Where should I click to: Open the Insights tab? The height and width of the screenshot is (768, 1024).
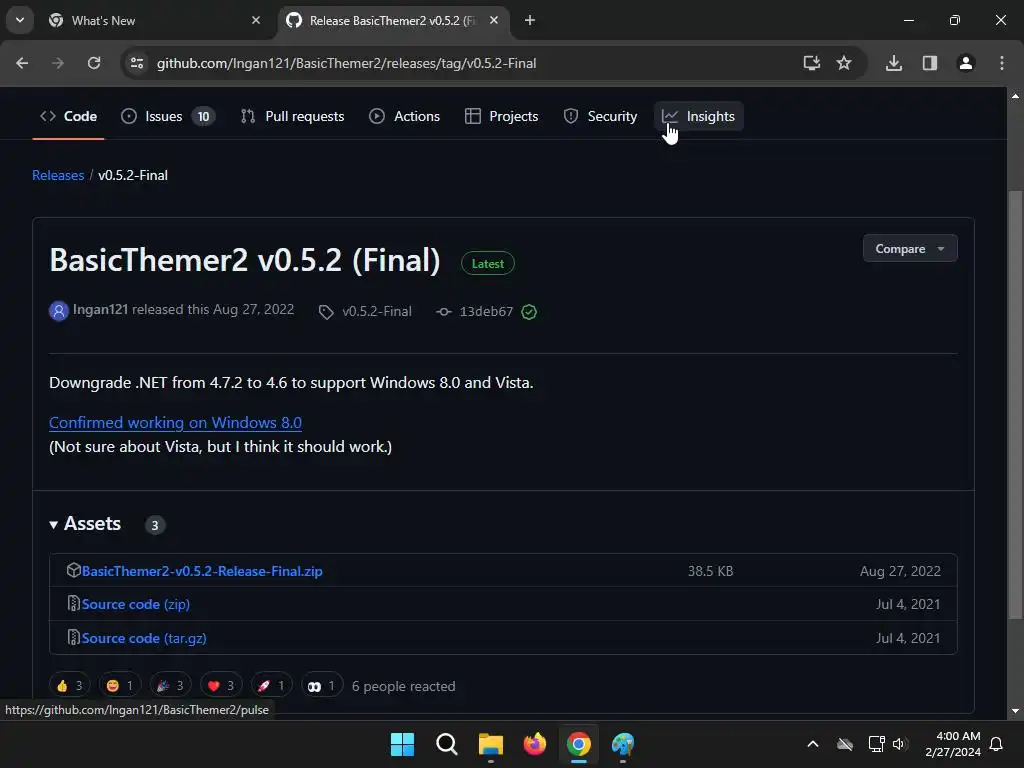(699, 116)
